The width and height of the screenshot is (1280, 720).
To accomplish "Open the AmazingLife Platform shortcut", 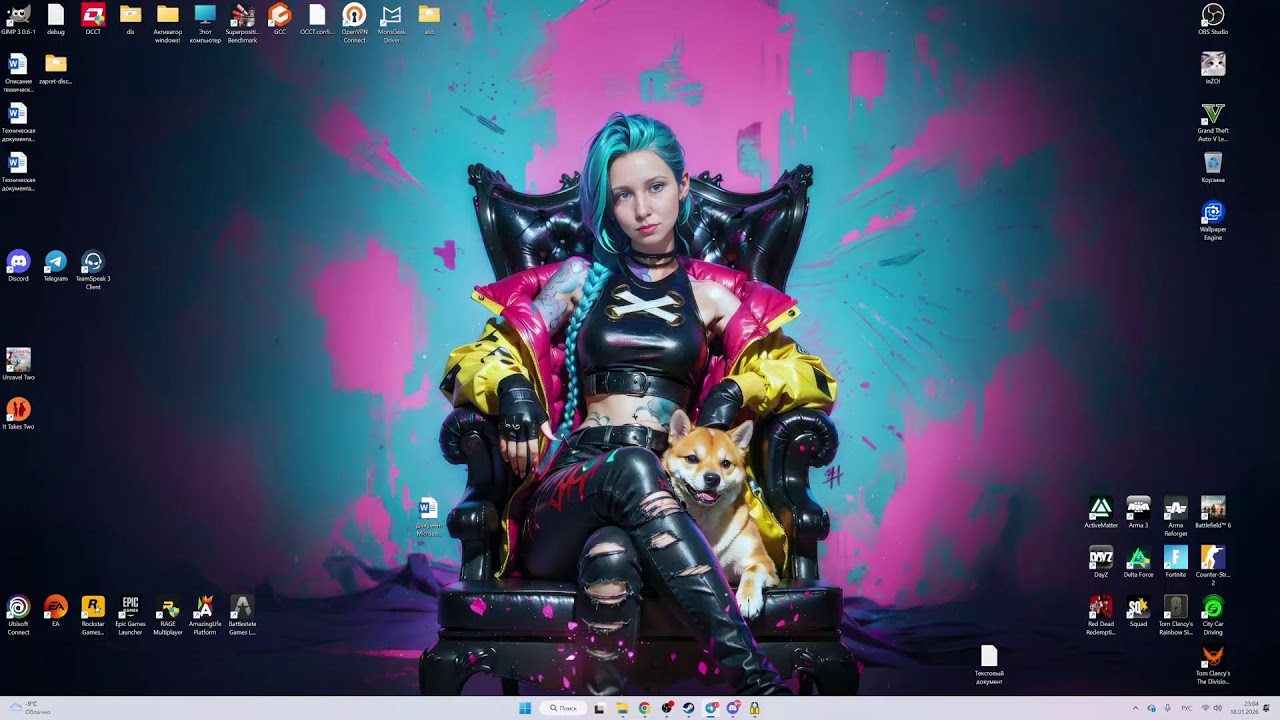I will (x=205, y=616).
